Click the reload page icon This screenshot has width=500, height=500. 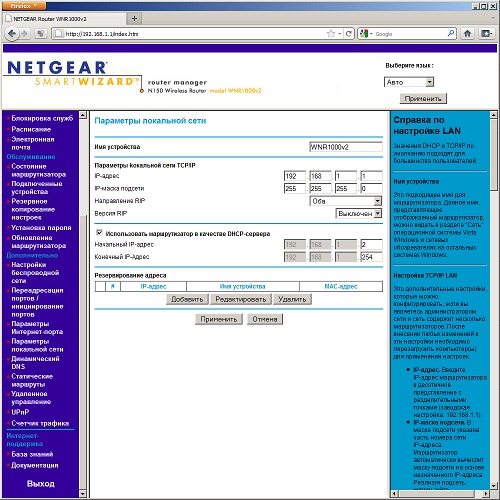click(349, 34)
